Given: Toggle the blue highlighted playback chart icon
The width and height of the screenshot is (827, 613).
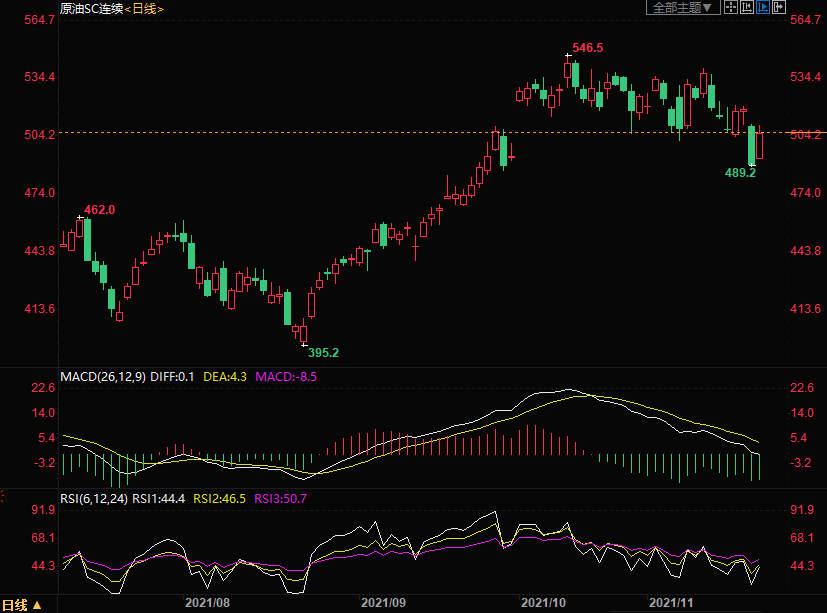Looking at the screenshot, I should (762, 8).
